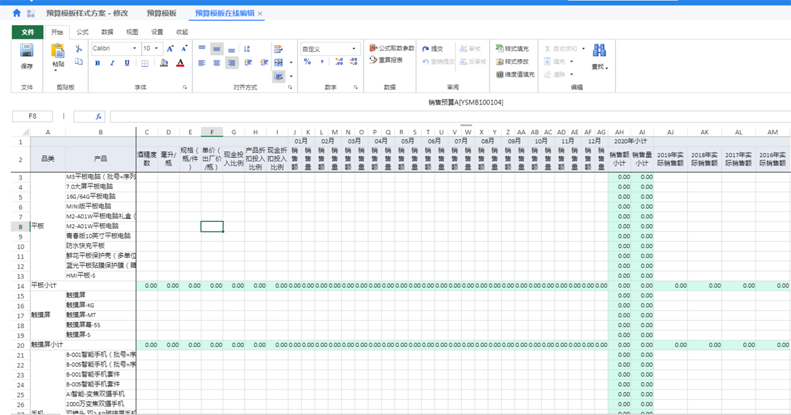Screen dimensions: 791x415
Task: Click the red font color A swatch
Action: (x=180, y=63)
